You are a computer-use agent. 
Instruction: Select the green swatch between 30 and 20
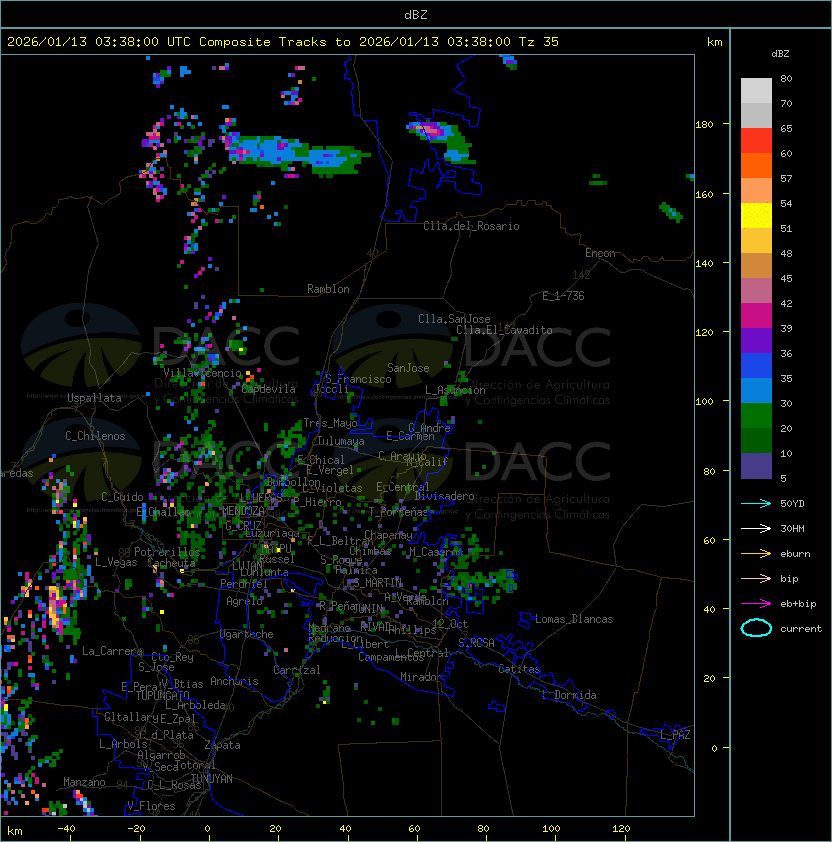click(756, 415)
